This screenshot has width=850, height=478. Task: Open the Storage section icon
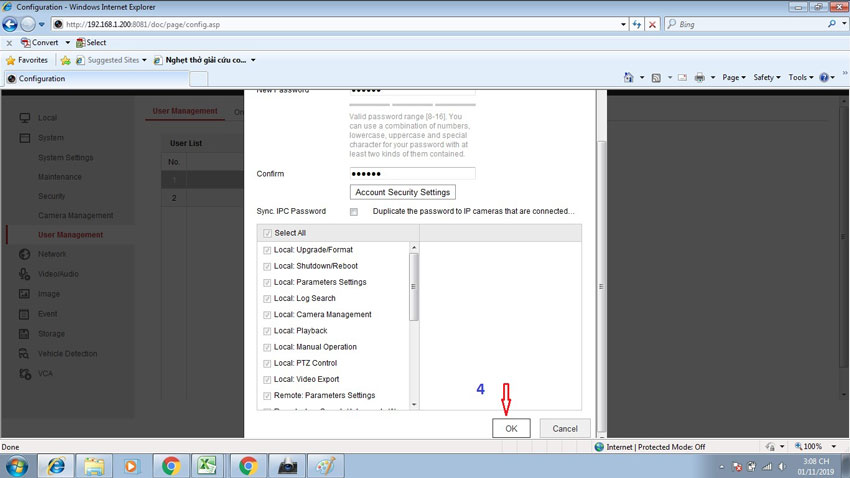point(24,334)
